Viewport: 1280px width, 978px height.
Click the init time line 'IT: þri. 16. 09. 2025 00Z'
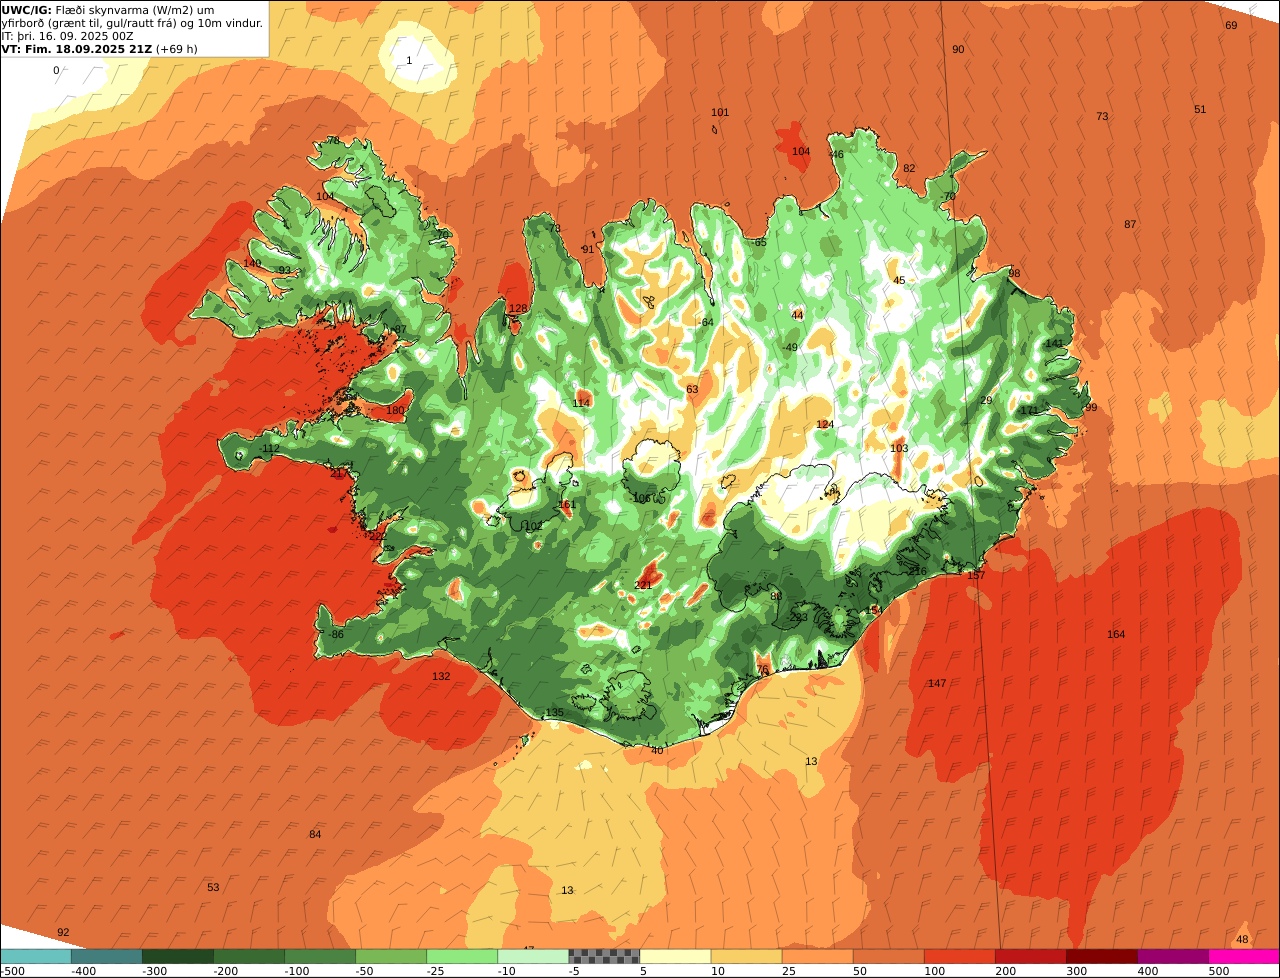click(68, 36)
